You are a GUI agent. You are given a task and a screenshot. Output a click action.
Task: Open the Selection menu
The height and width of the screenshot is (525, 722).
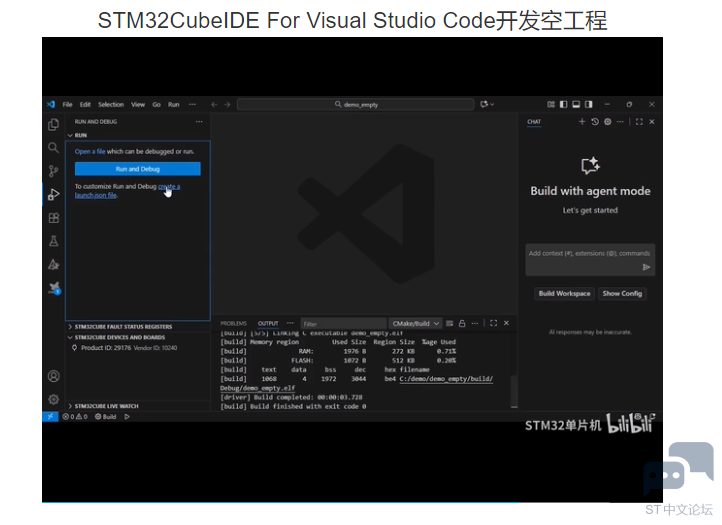click(111, 105)
